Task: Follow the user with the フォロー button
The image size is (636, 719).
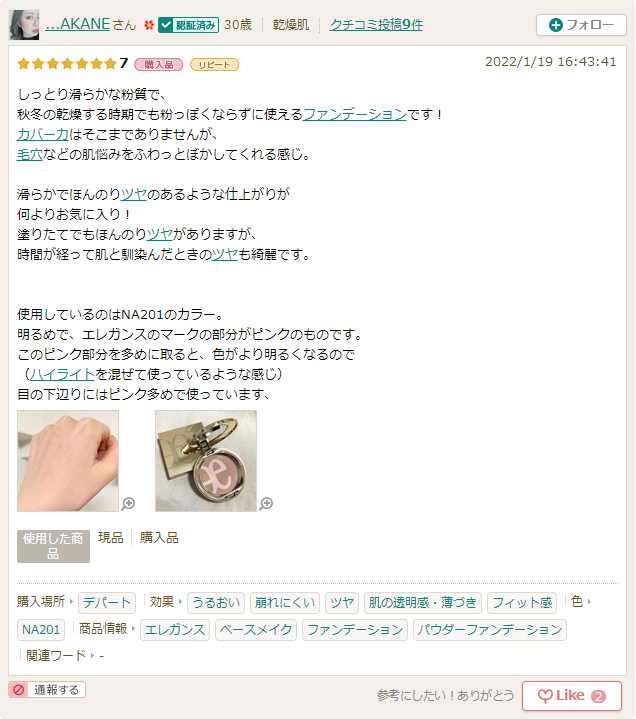Action: (x=581, y=25)
